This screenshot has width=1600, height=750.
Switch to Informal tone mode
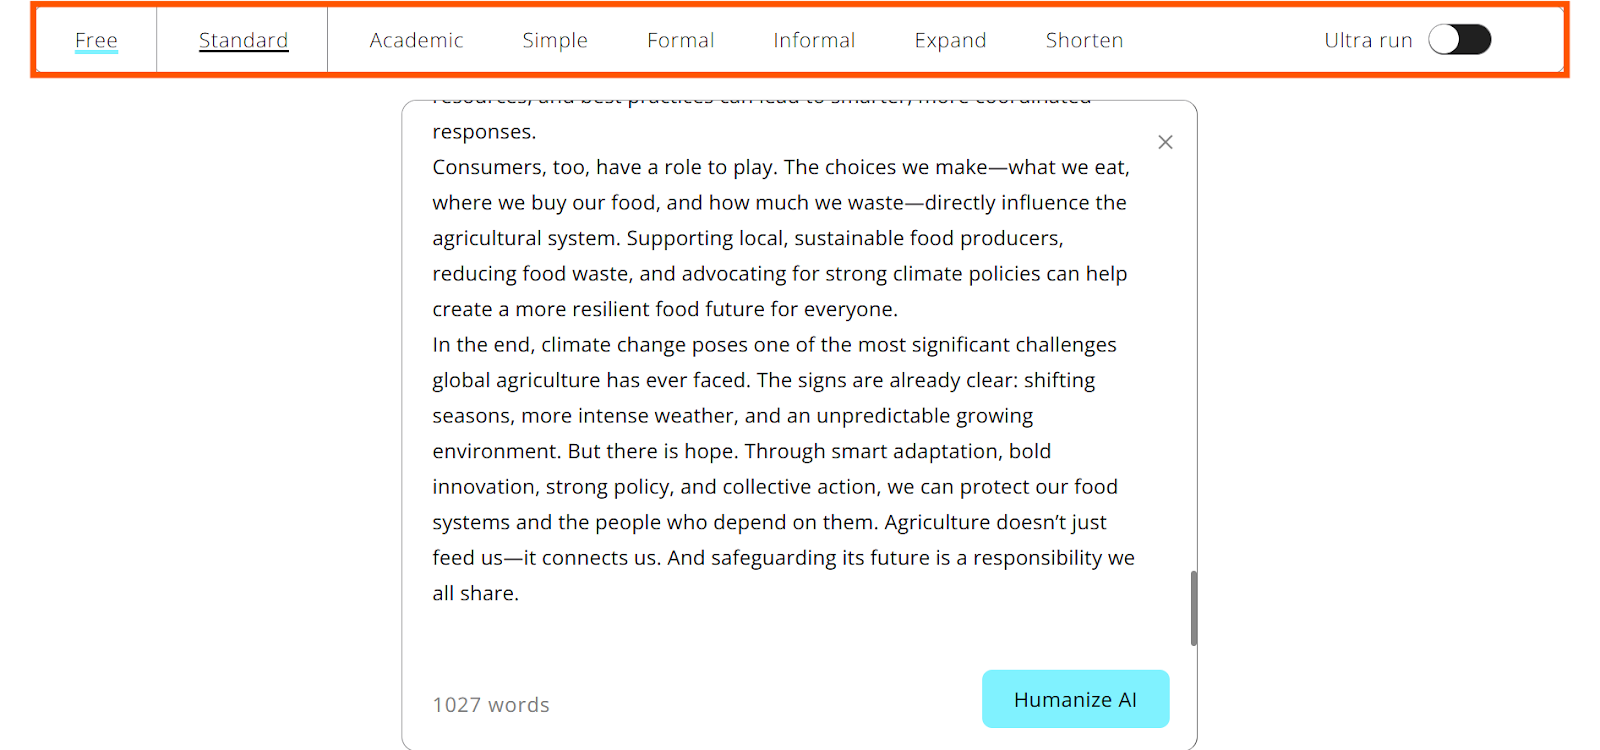(814, 40)
